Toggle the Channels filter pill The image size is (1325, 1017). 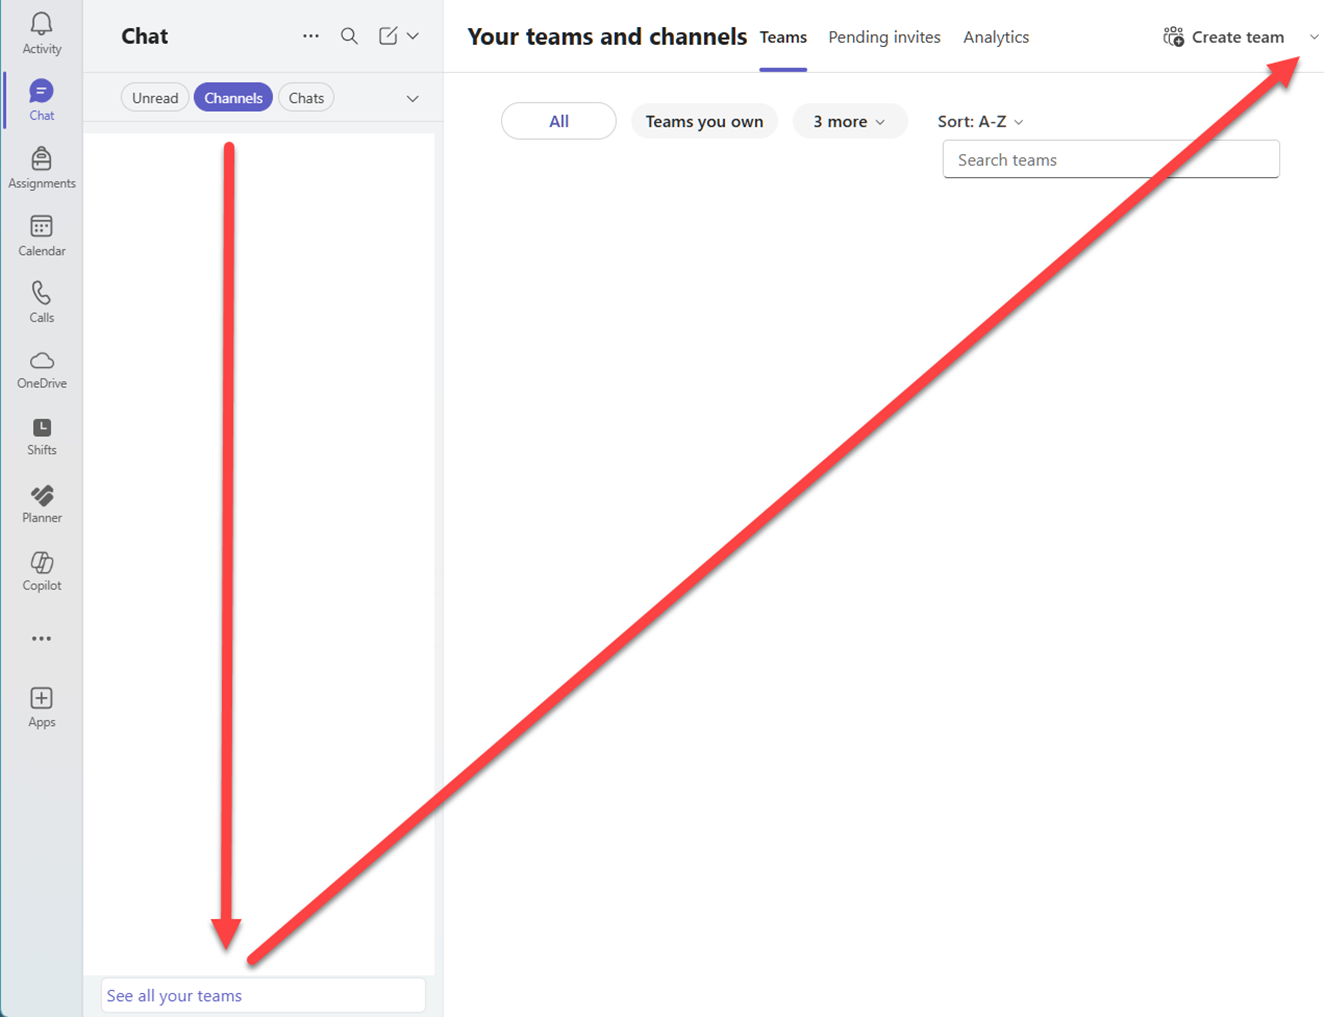[233, 98]
